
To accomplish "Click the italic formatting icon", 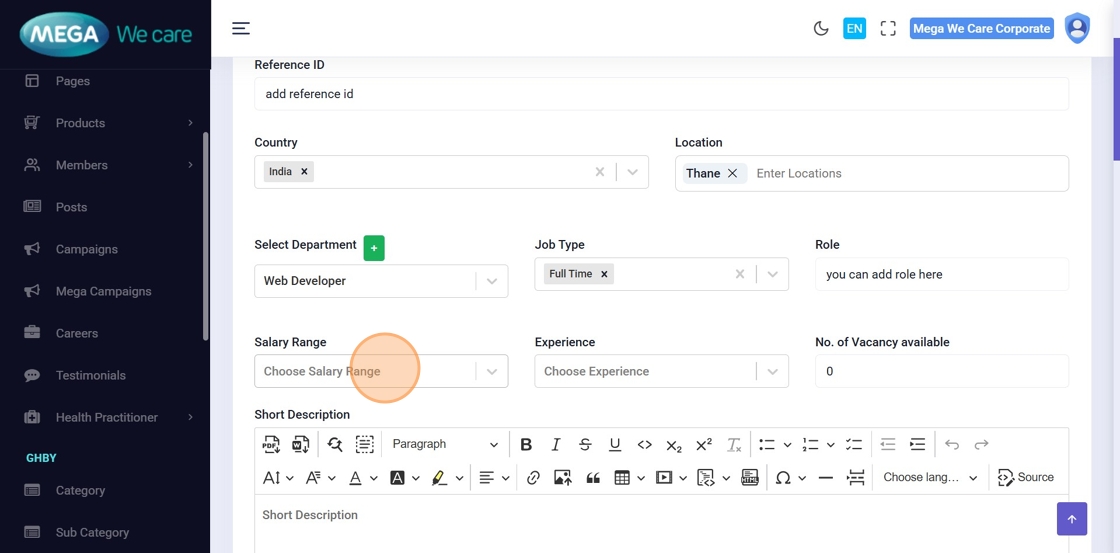I will click(556, 445).
